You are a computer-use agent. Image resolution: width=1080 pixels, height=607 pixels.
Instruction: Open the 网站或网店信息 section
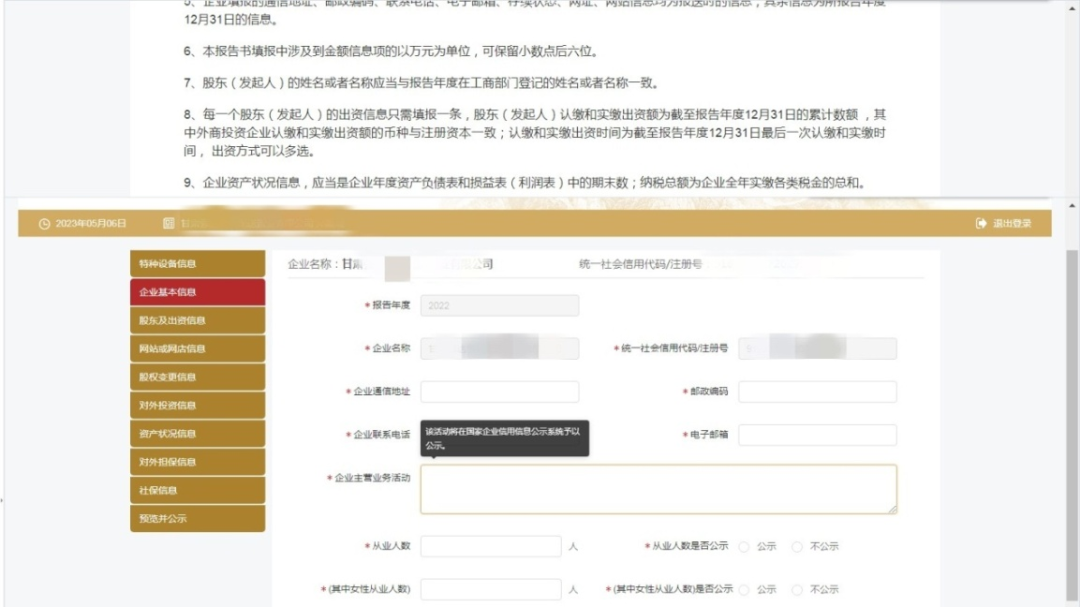(196, 348)
